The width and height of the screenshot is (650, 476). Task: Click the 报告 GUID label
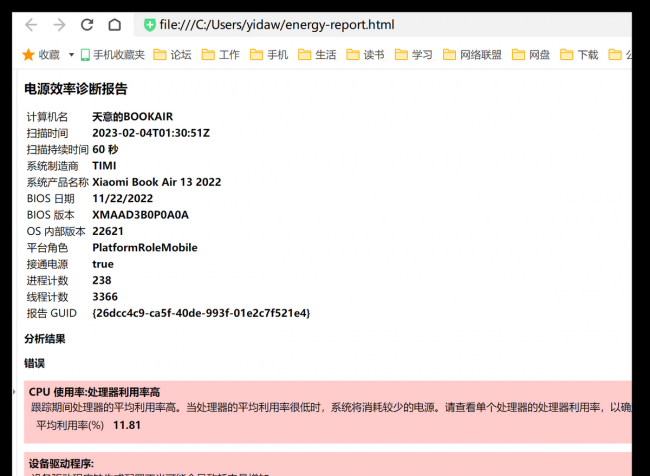(x=52, y=313)
